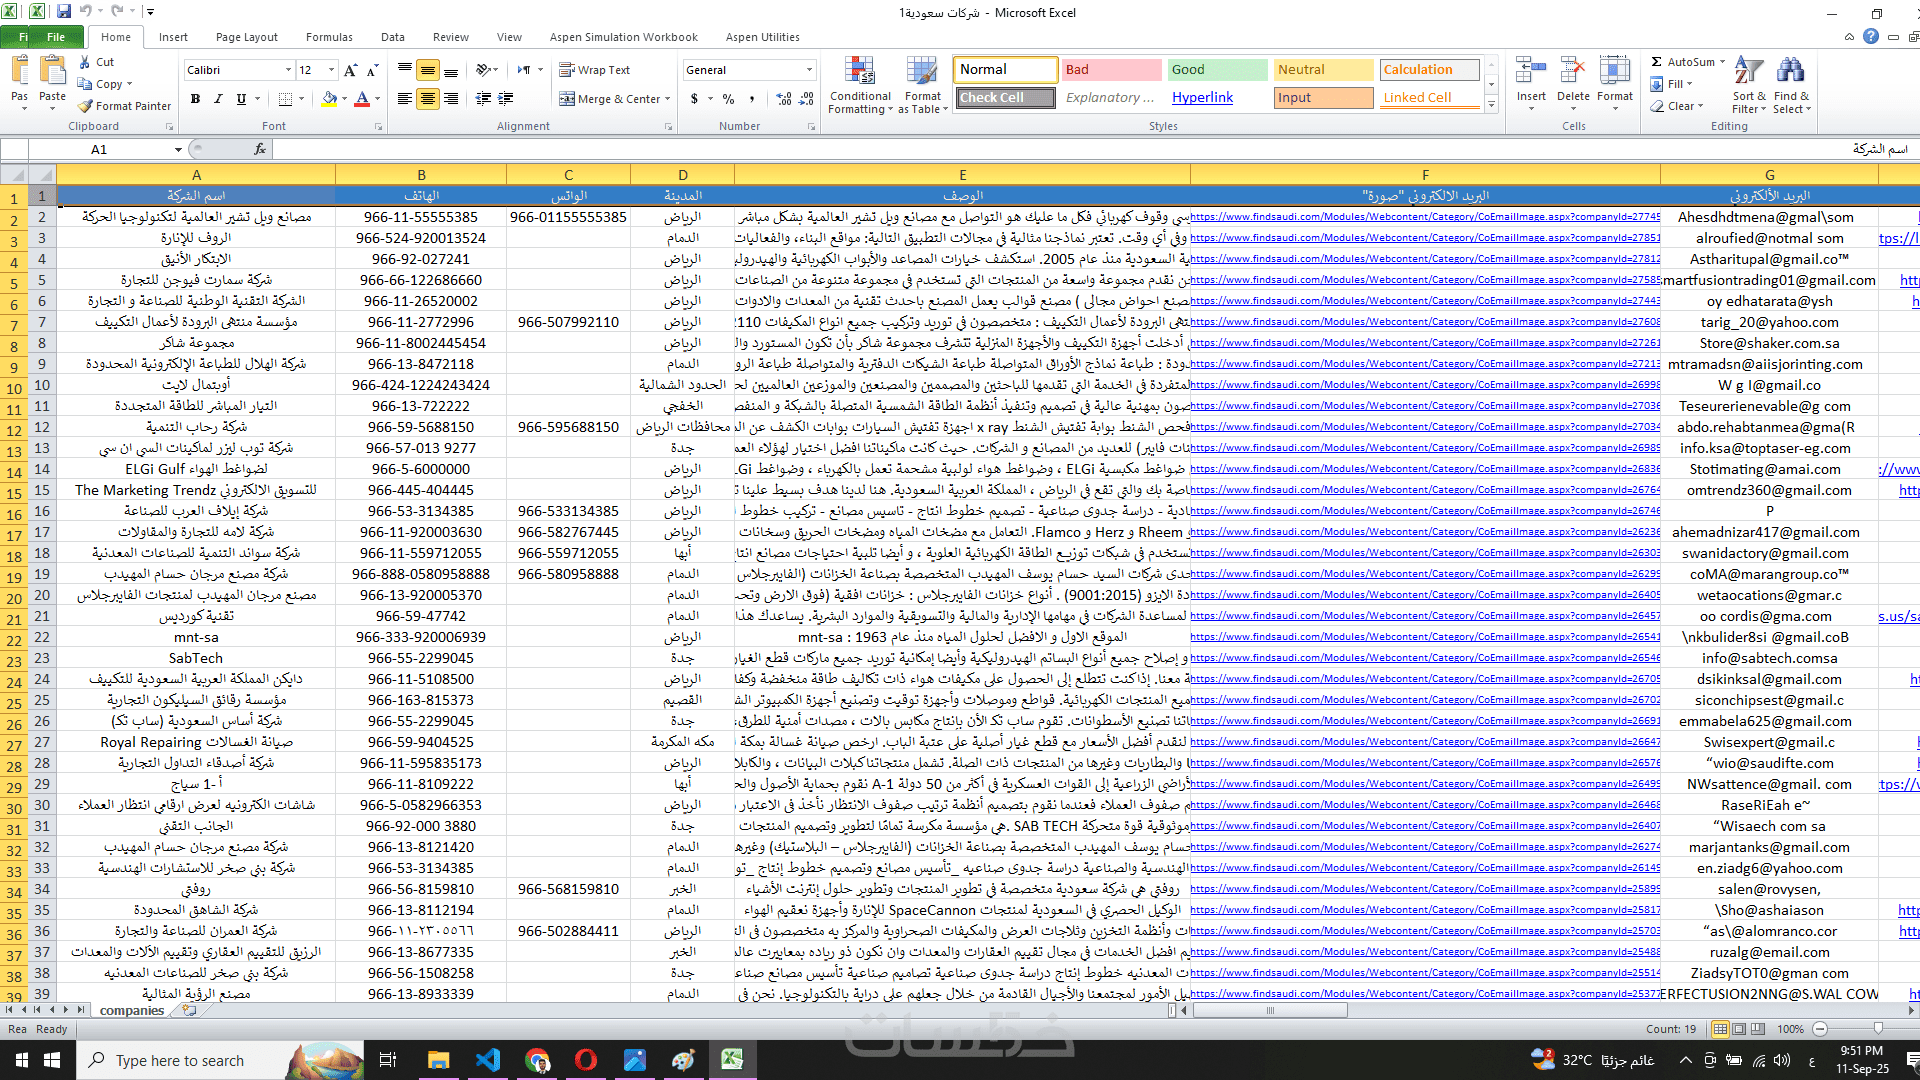Click the Format Painter brush icon
This screenshot has height=1080, width=1920.
(86, 106)
